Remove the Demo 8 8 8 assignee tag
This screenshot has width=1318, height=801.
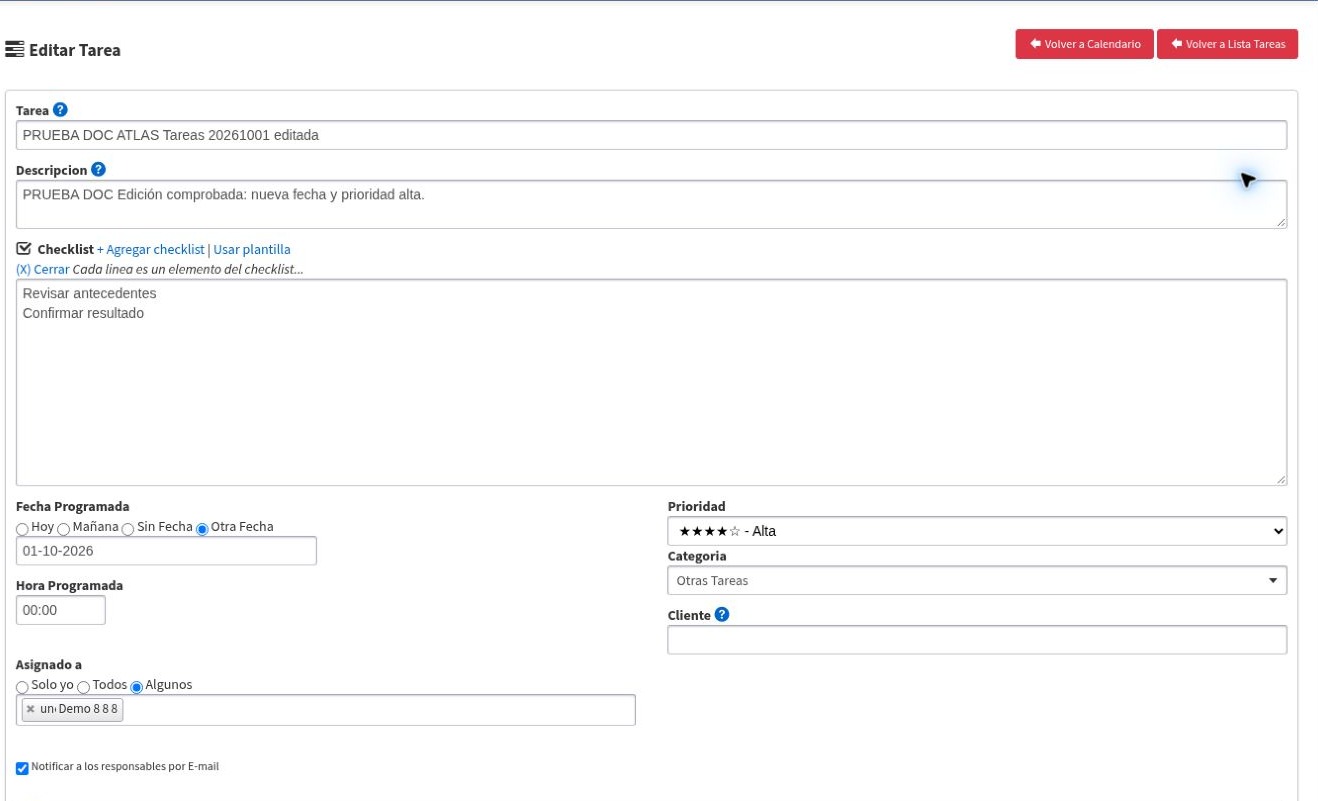coord(30,709)
